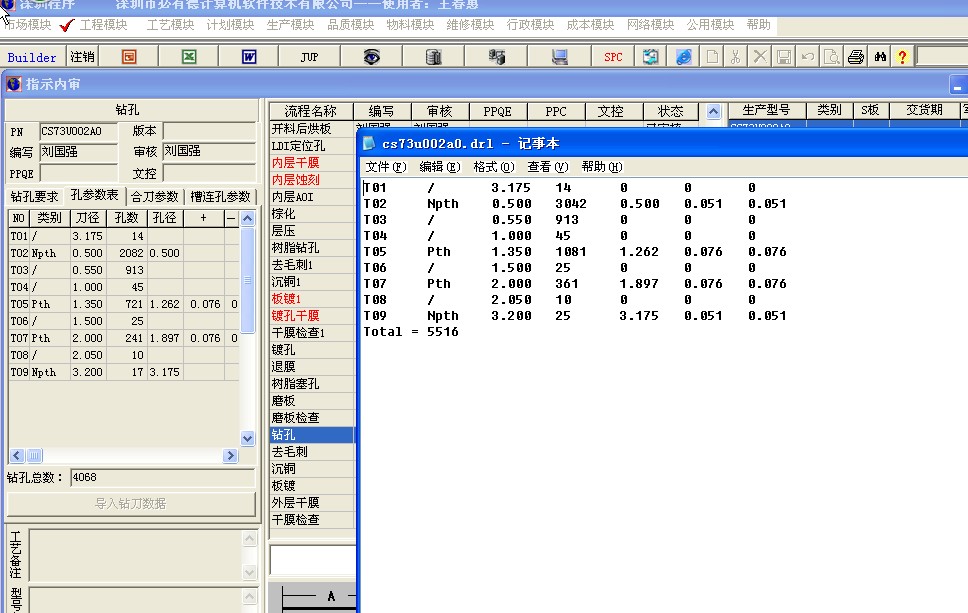Open the Word icon in toolbar
Viewport: 968px width, 613px height.
[x=249, y=57]
